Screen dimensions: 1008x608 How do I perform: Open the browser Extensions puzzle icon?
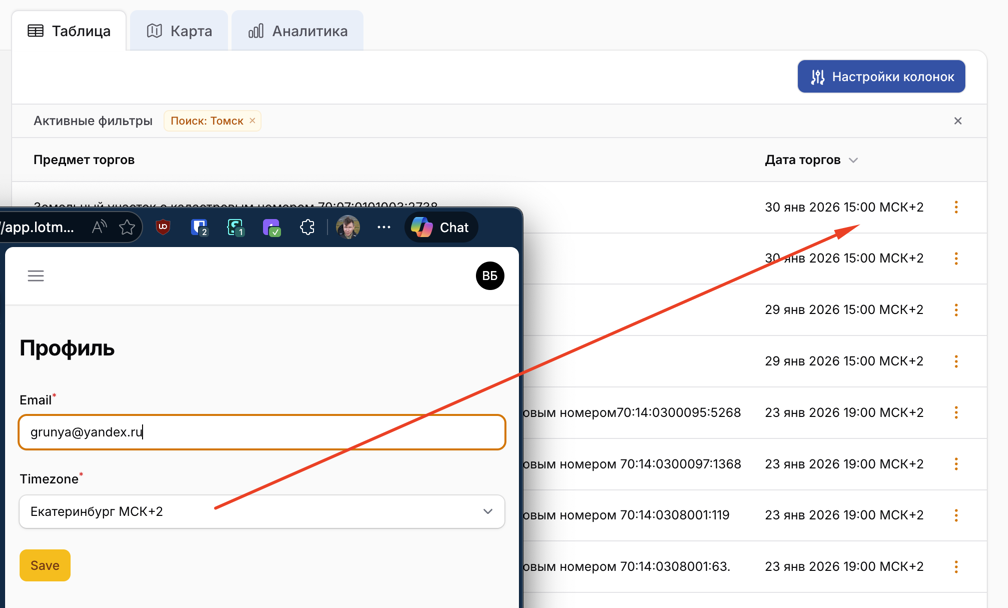307,228
